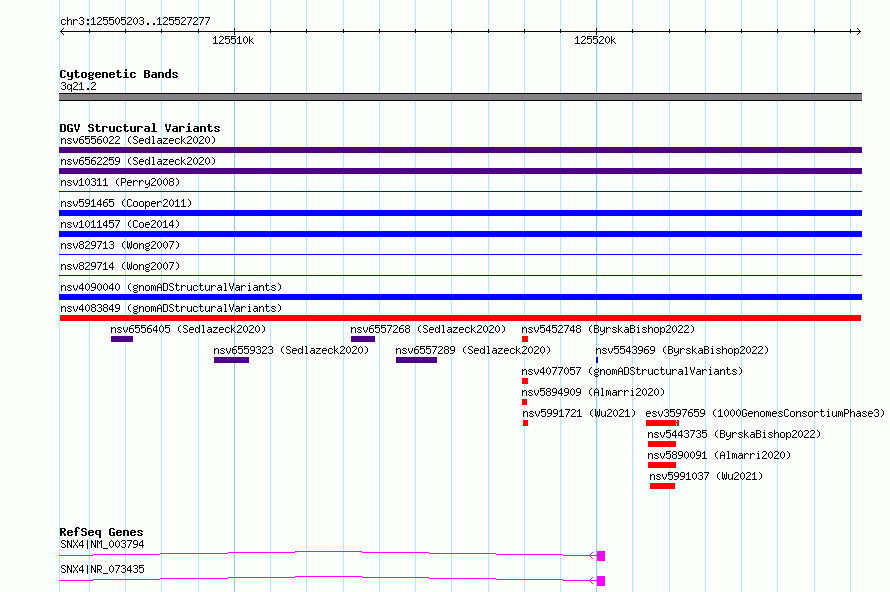Click the DGV Structural Variants track title
The image size is (890, 592).
[x=140, y=128]
